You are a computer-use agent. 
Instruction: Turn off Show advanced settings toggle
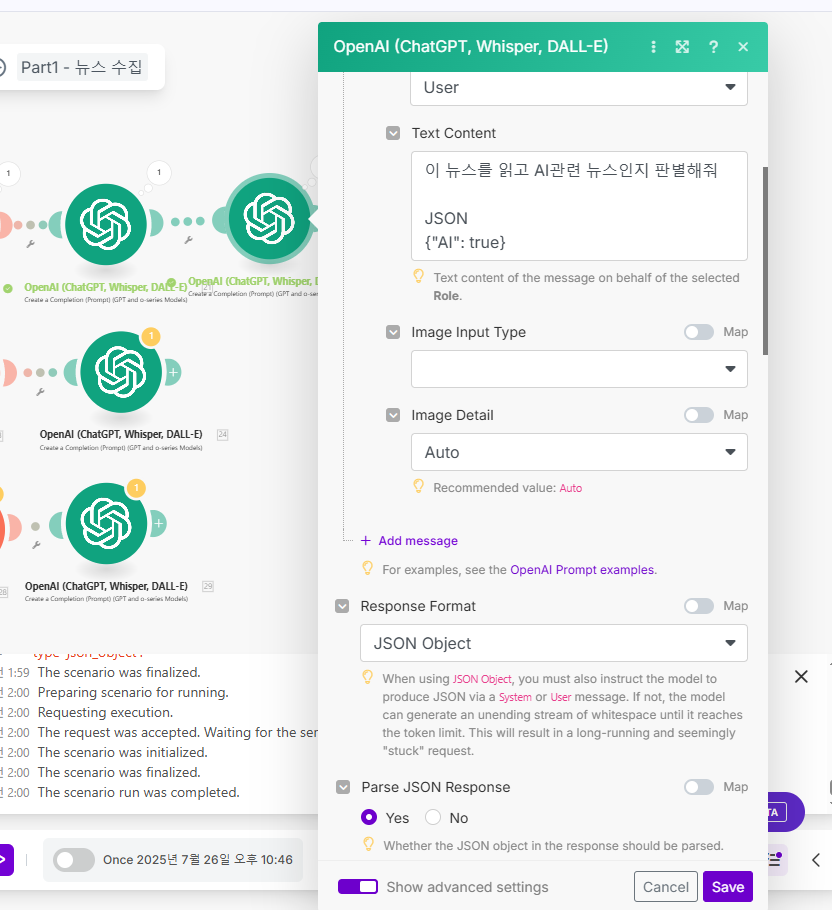(x=358, y=887)
